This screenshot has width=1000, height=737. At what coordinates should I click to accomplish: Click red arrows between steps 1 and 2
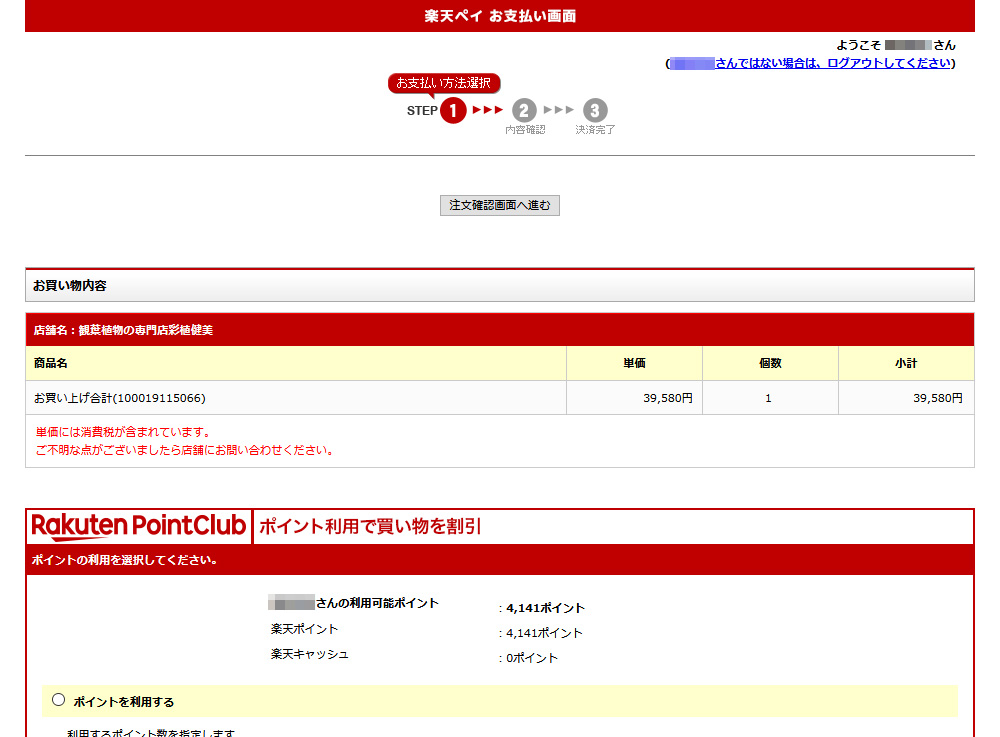click(488, 110)
